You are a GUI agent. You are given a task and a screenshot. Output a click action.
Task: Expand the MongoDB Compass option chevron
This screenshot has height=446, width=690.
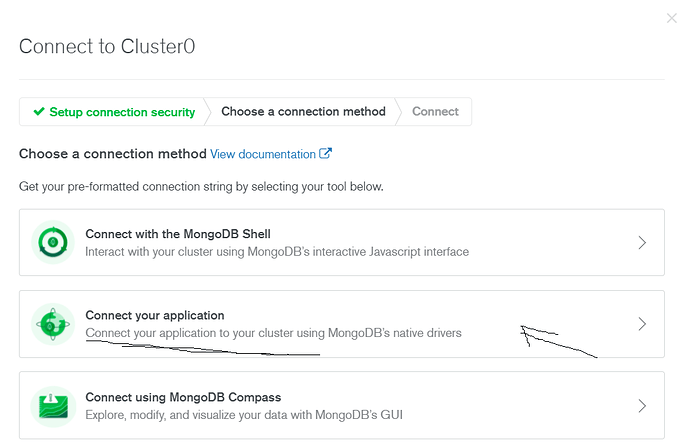(x=642, y=406)
